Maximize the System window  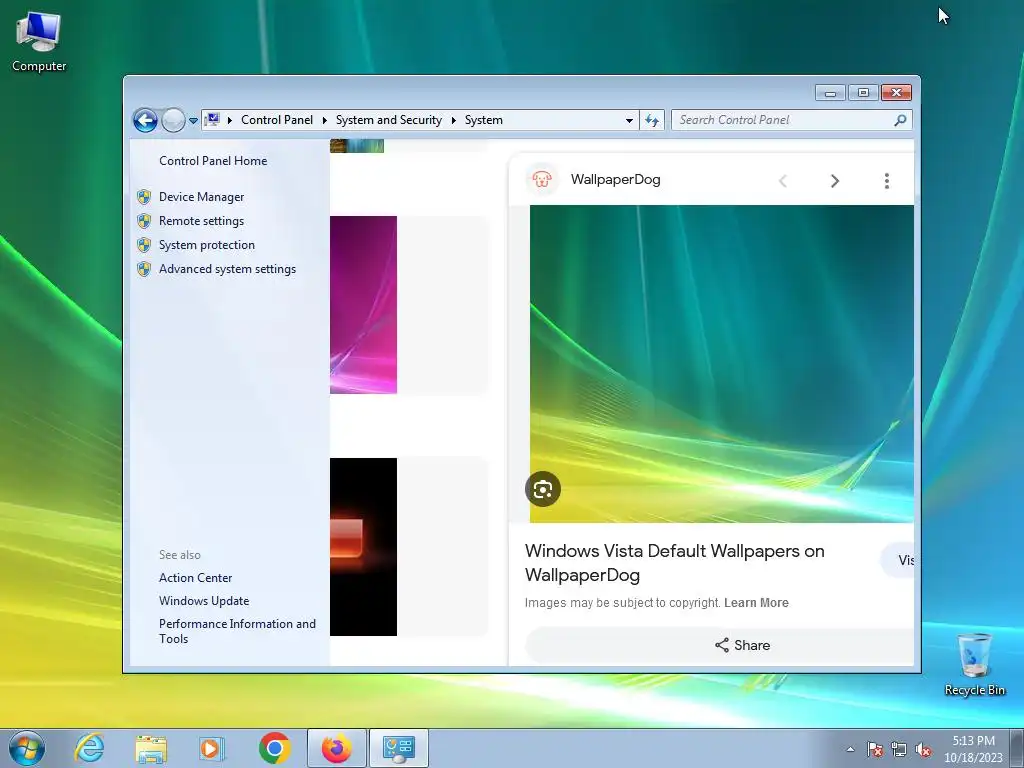click(x=863, y=93)
